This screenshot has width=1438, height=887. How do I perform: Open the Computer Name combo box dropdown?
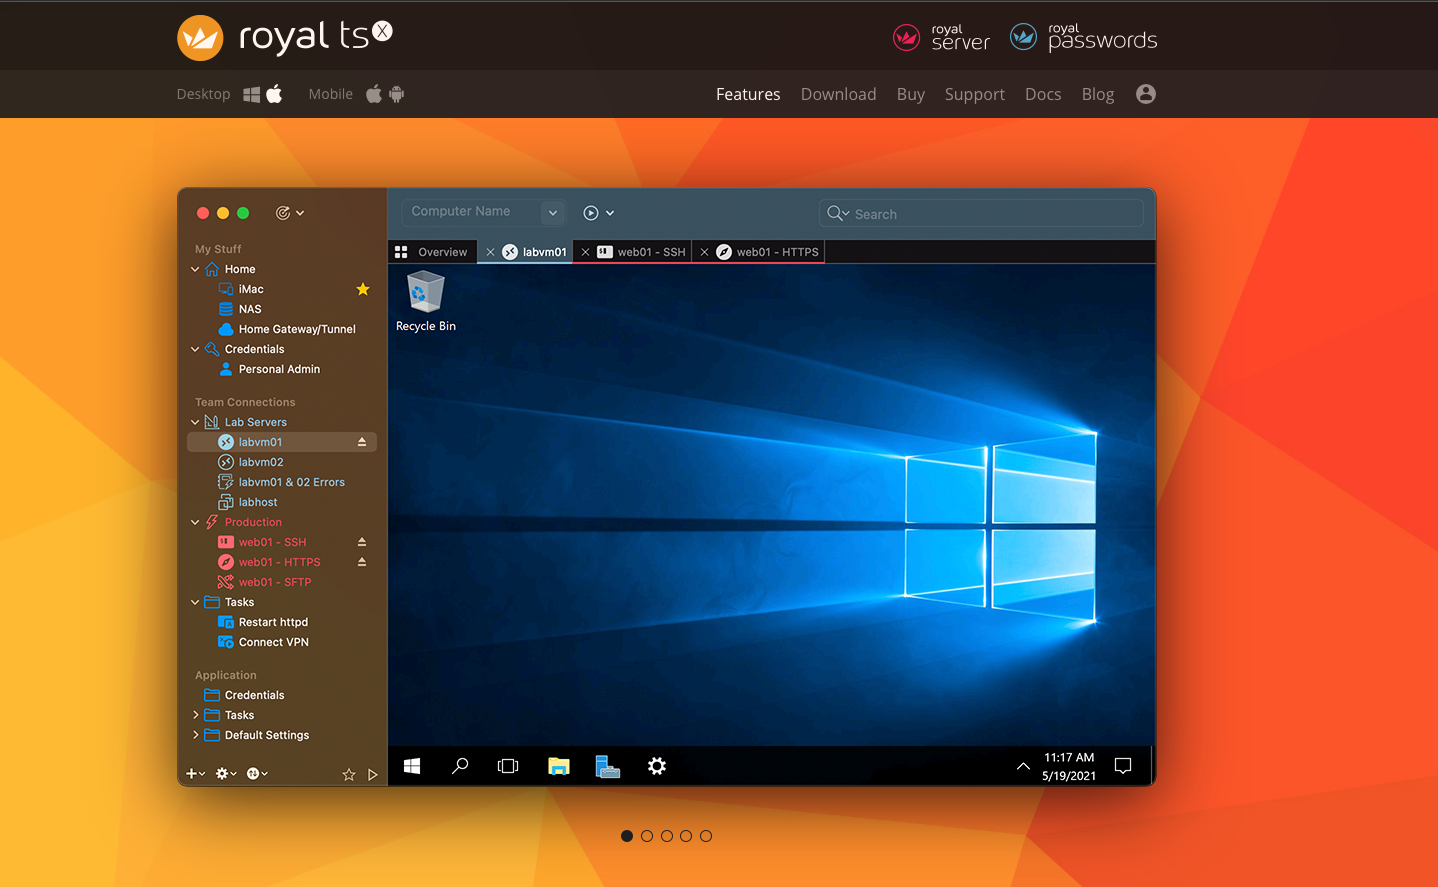pos(552,212)
